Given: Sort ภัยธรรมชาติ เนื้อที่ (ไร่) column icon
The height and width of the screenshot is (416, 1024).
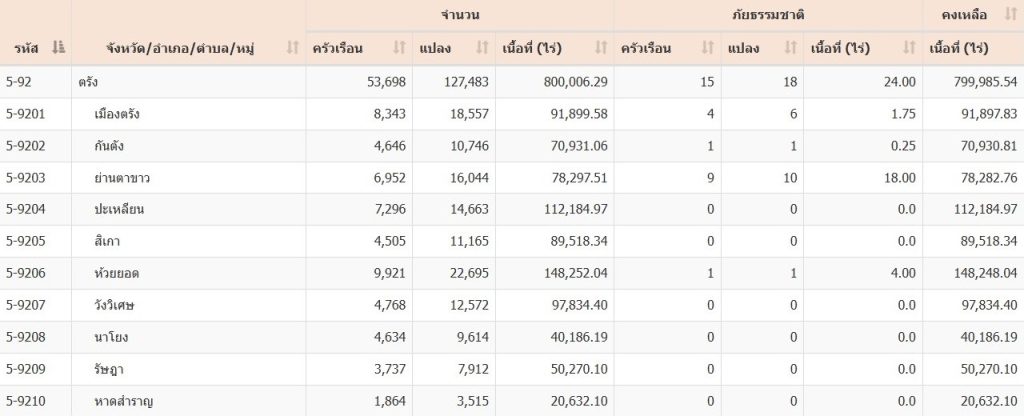Looking at the screenshot, I should [x=910, y=48].
